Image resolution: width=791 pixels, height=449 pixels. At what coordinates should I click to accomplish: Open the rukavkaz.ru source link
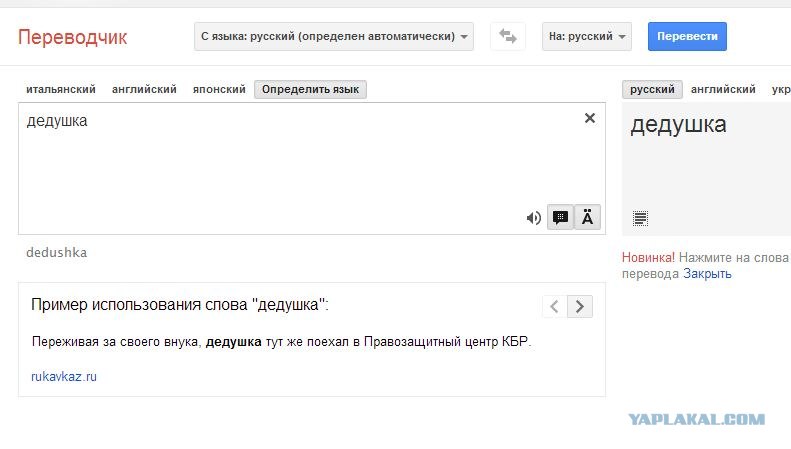(64, 377)
